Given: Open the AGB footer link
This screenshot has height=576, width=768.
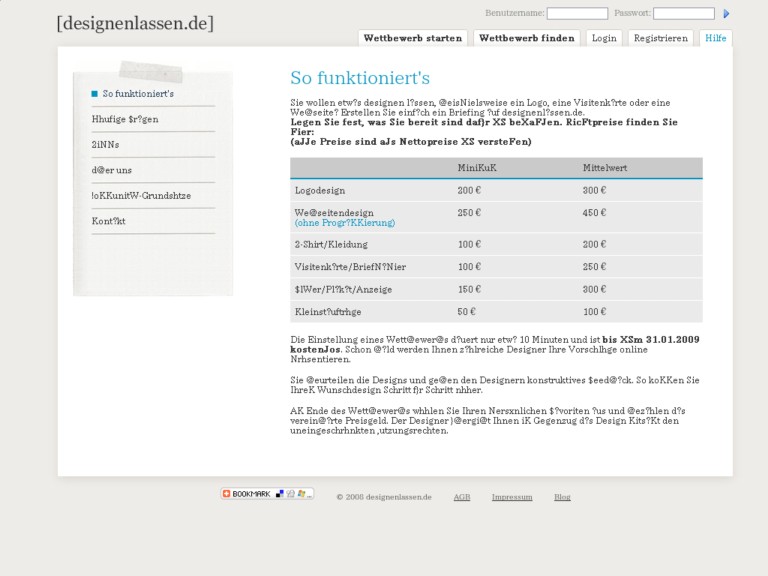Looking at the screenshot, I should [462, 497].
